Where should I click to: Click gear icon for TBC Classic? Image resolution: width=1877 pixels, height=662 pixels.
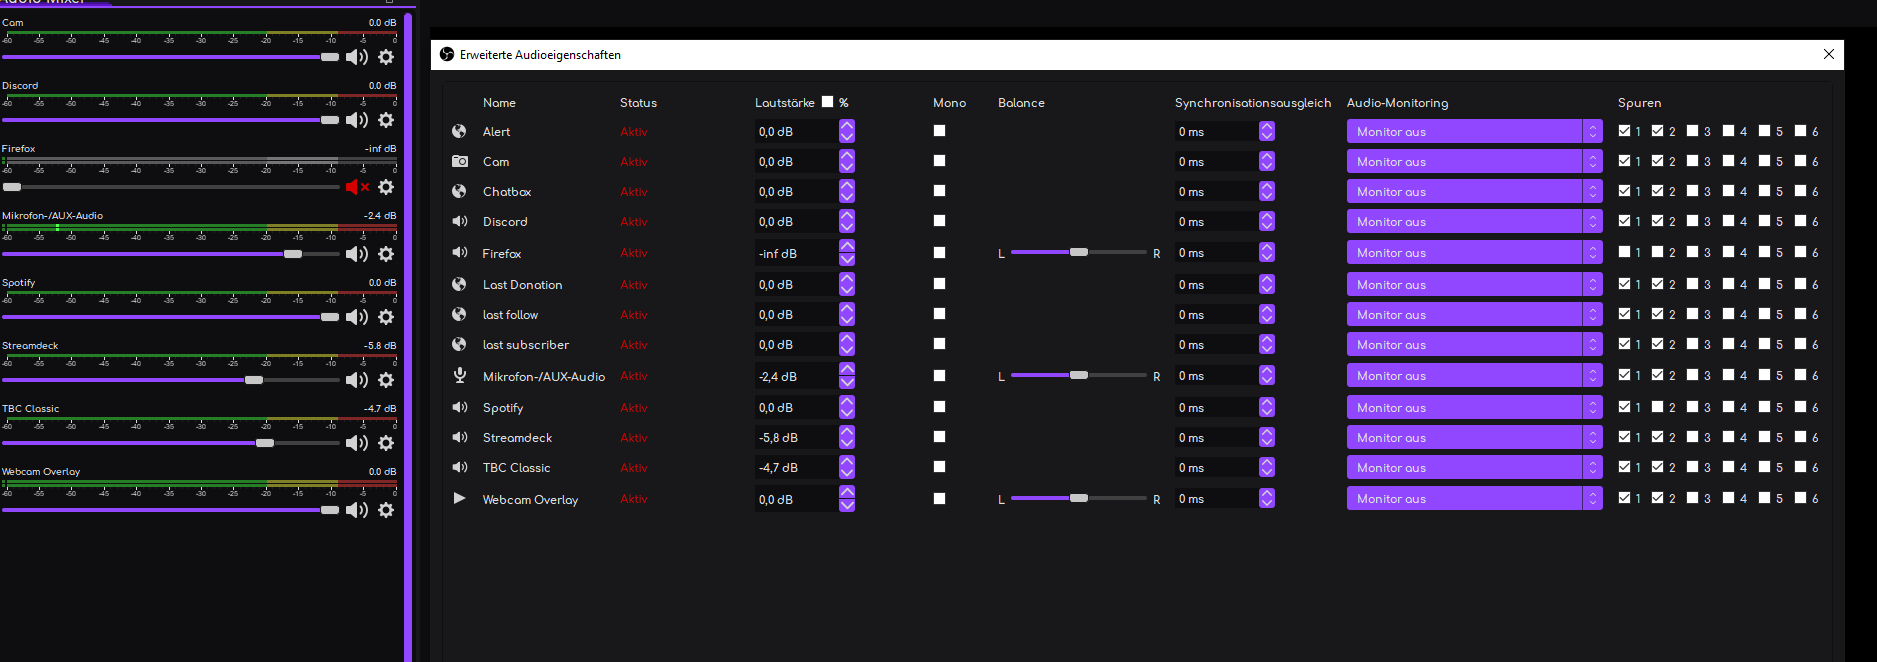(x=386, y=443)
